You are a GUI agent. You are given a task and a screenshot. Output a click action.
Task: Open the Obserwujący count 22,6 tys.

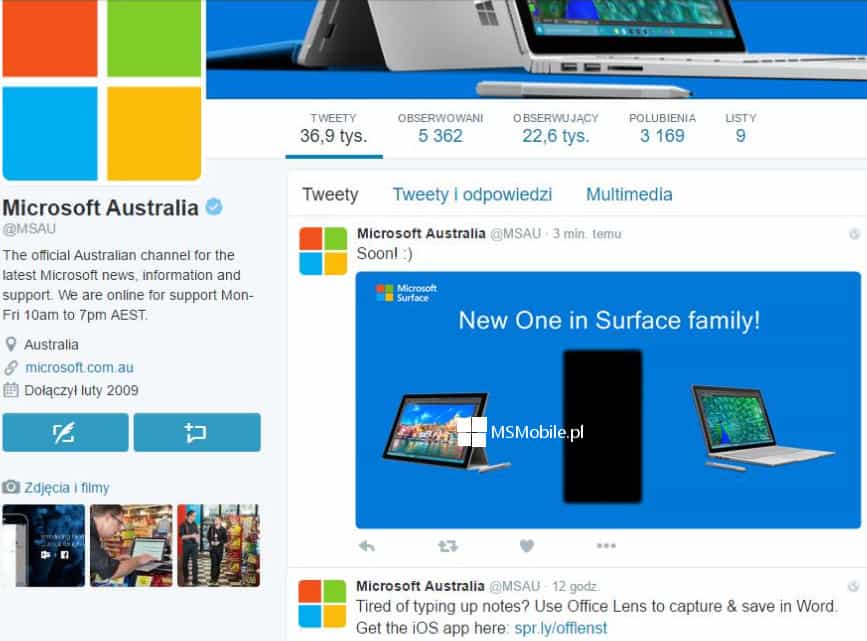tap(556, 128)
